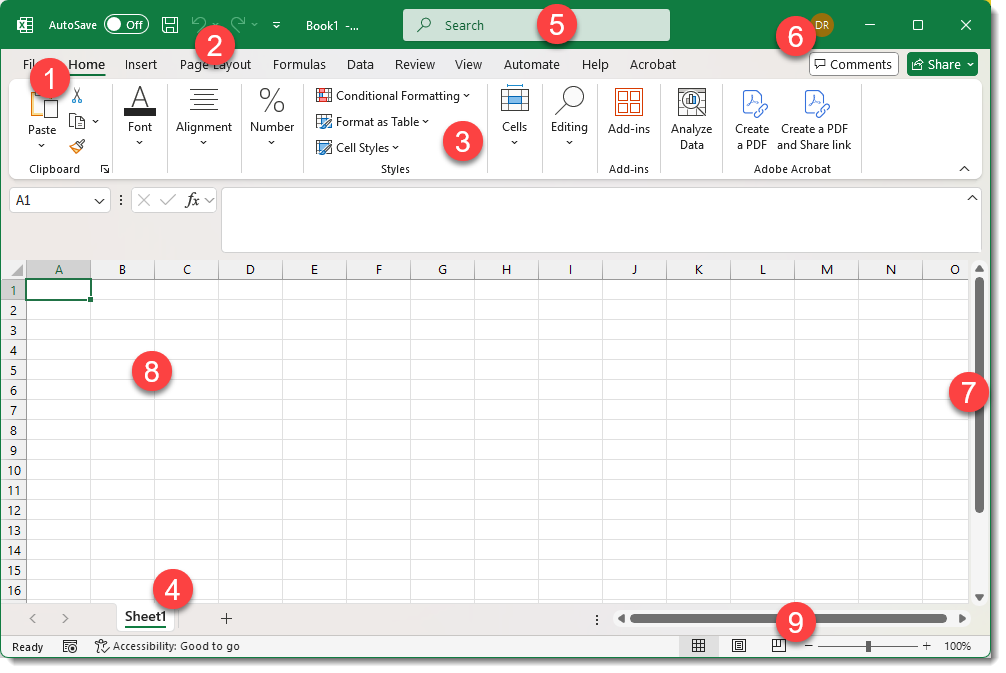Screen dimensions: 1006x673
Task: Toggle Normal view in status bar
Action: [698, 646]
